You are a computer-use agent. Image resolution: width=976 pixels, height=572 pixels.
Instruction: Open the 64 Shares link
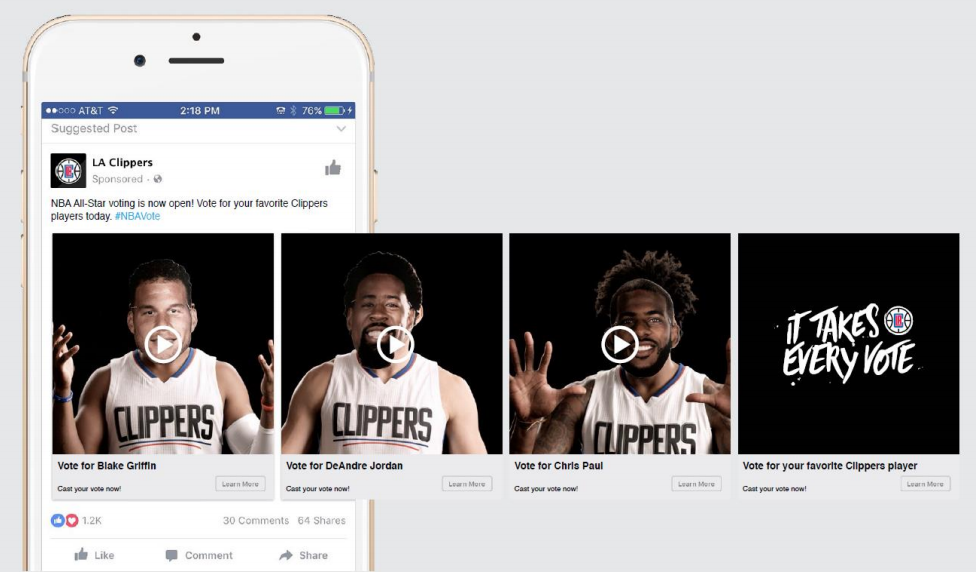[321, 520]
